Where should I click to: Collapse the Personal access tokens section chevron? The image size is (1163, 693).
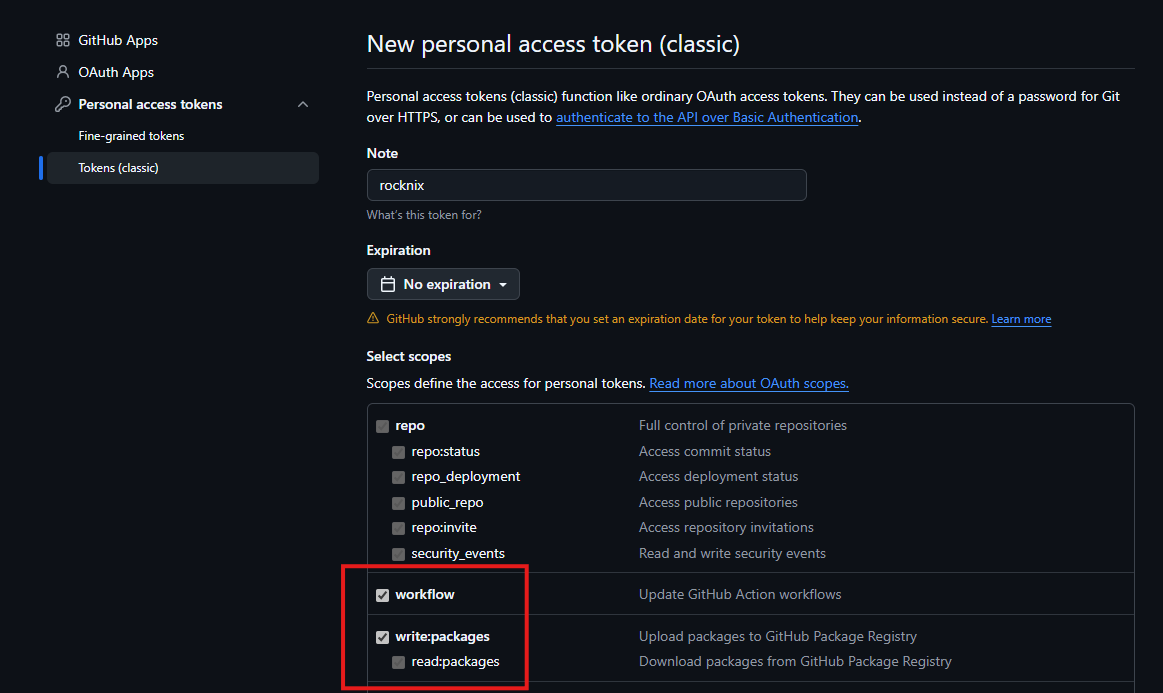point(303,104)
